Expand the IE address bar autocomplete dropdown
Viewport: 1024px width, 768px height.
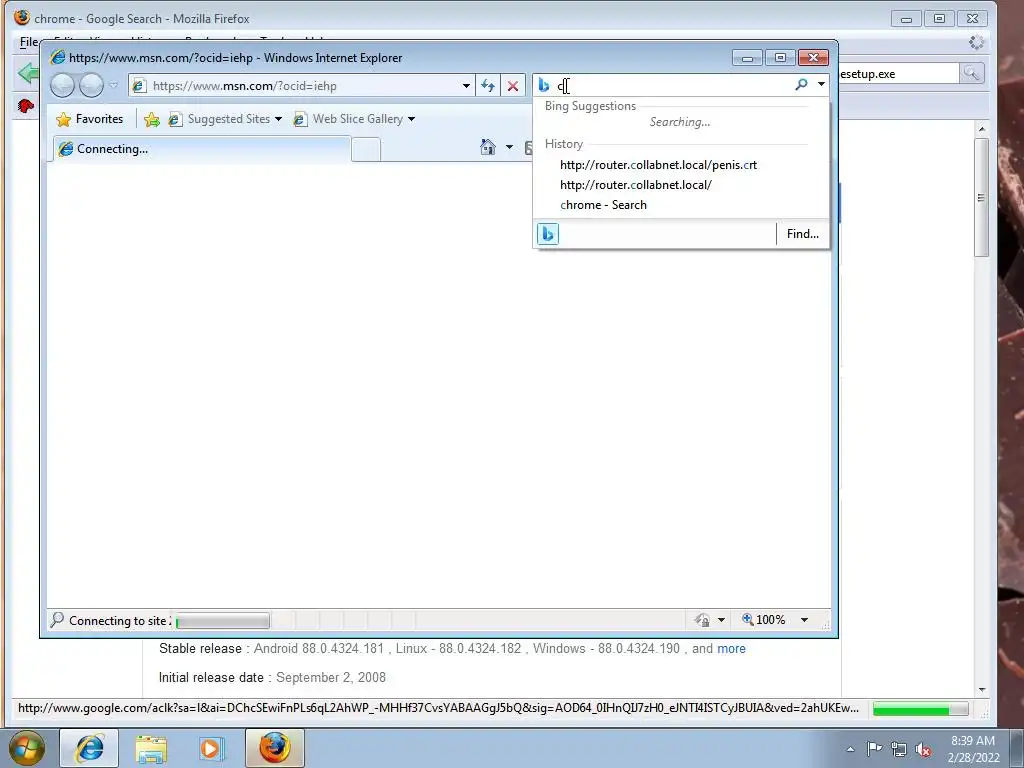(466, 86)
